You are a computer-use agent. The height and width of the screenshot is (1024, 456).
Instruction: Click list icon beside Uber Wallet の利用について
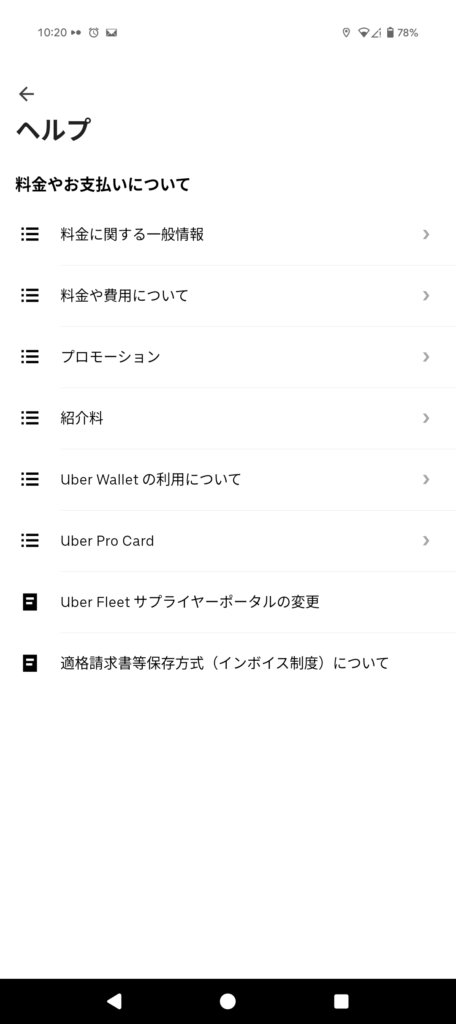(29, 479)
